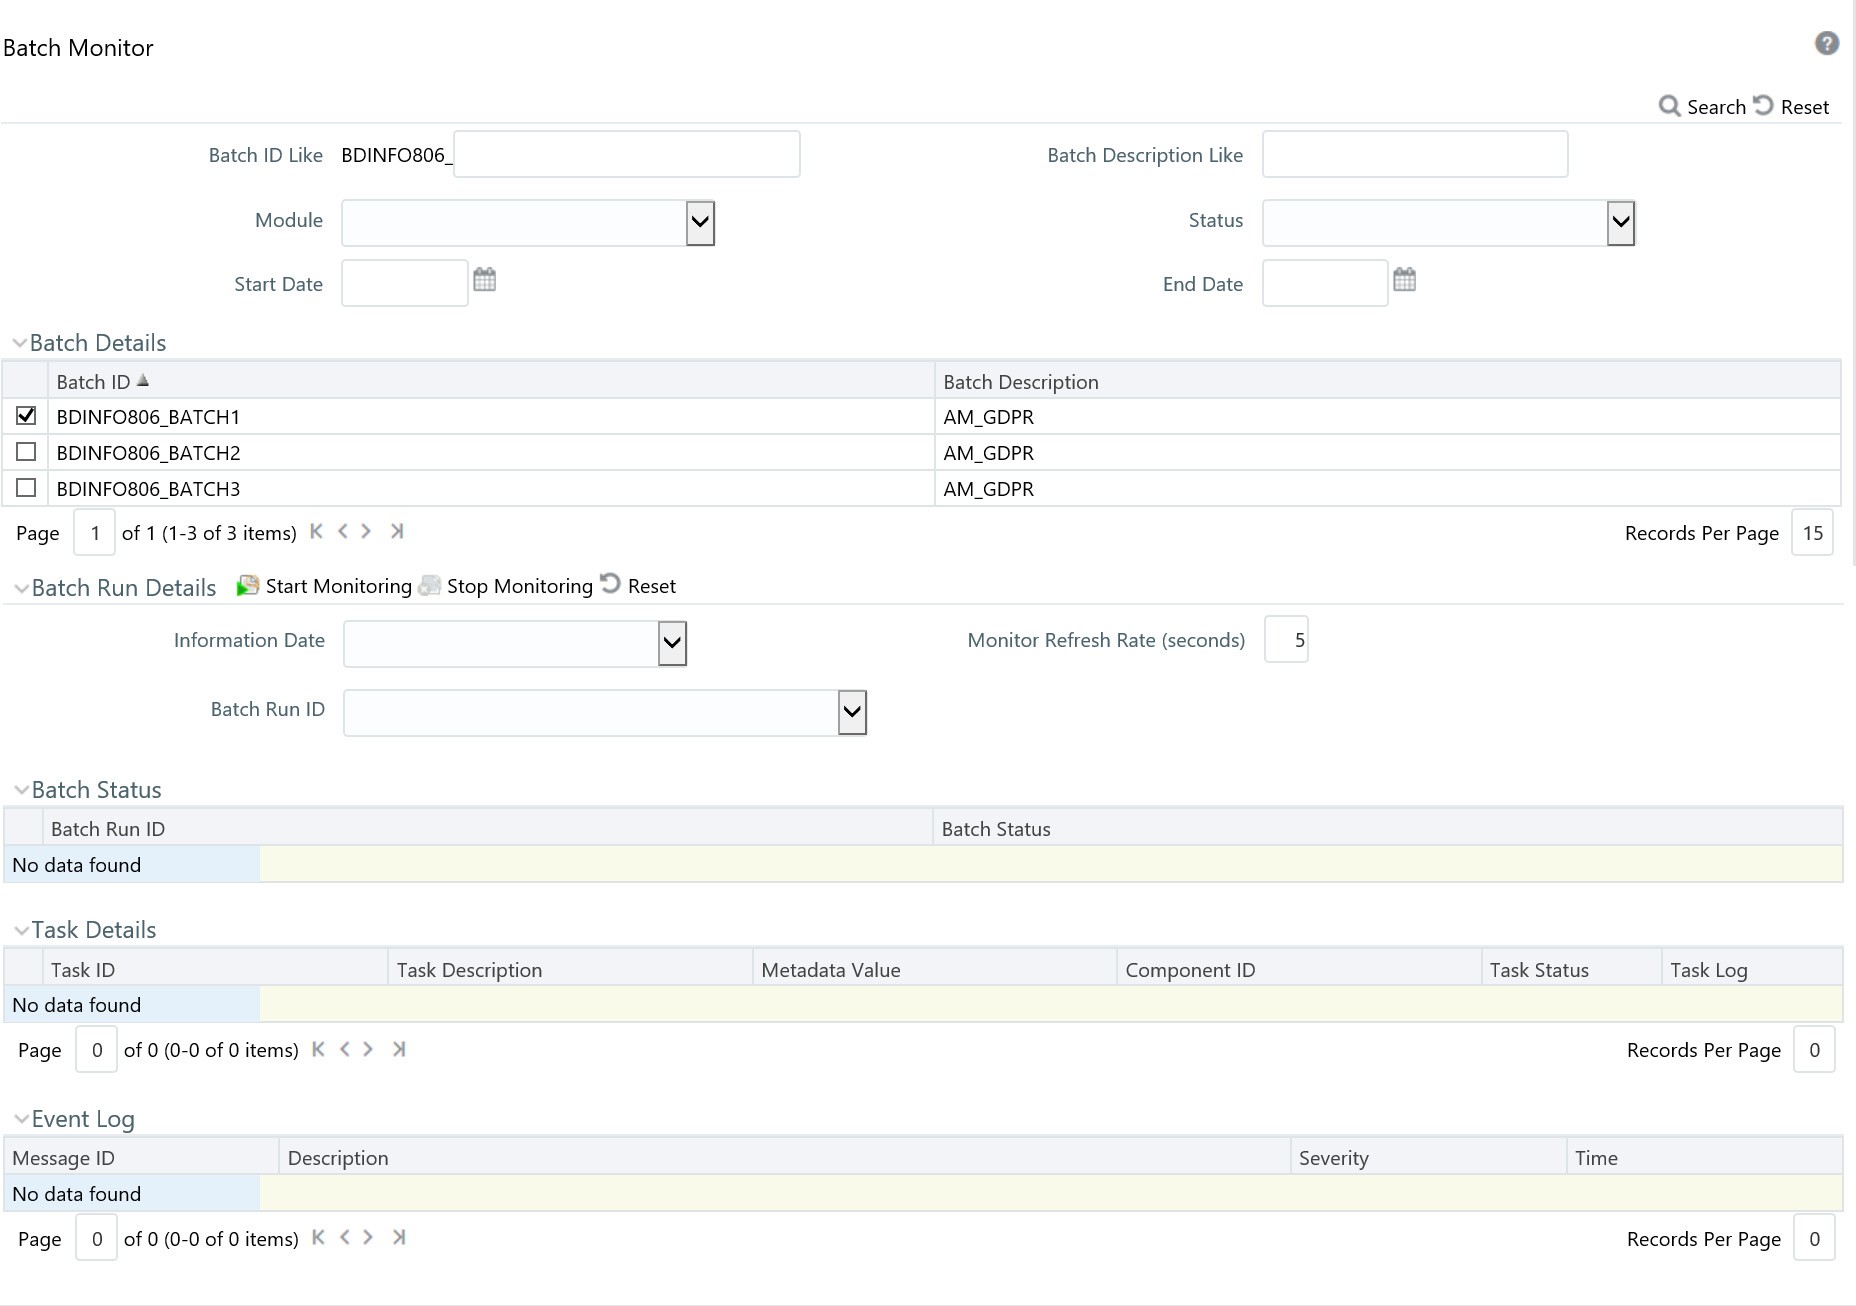Collapse the Task Details section
Image resolution: width=1856 pixels, height=1306 pixels.
pos(21,930)
